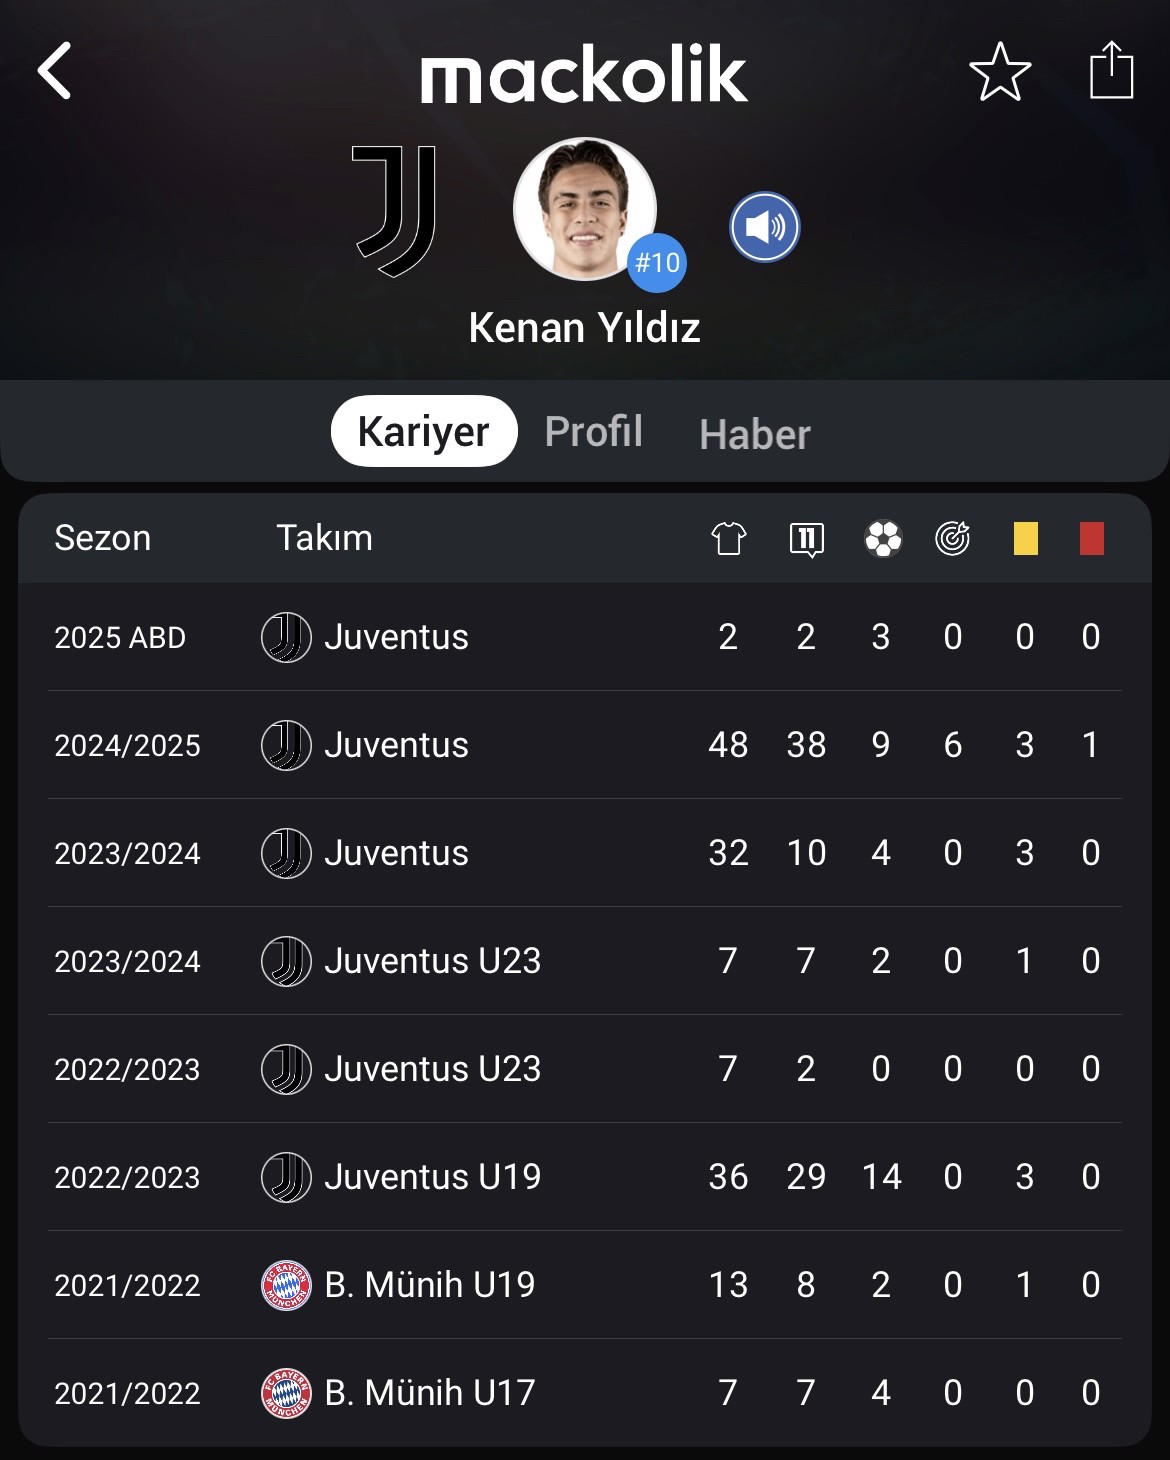Tap Bayern logo in B. Münih U17 row
This screenshot has width=1170, height=1460.
(286, 1393)
